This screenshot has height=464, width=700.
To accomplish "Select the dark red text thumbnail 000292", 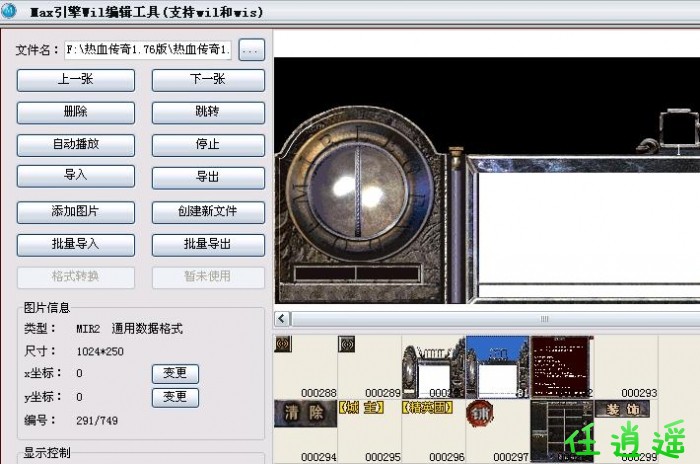I will click(x=562, y=367).
